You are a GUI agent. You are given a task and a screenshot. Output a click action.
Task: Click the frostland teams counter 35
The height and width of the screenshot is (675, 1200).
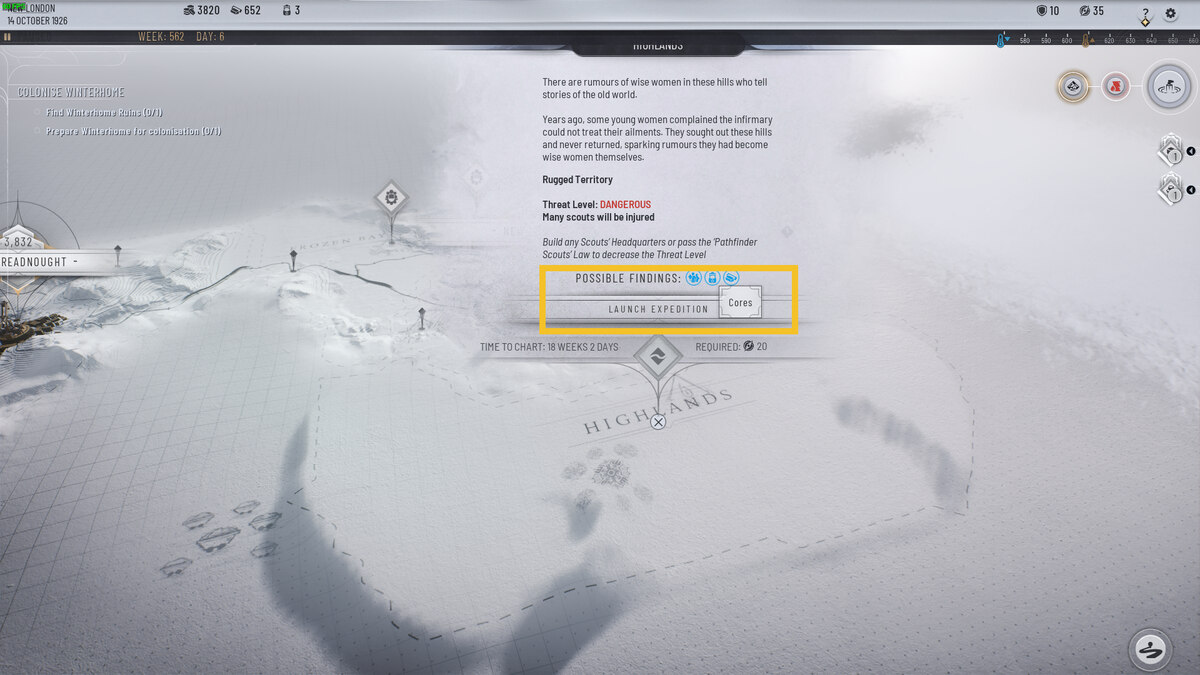tap(1092, 11)
